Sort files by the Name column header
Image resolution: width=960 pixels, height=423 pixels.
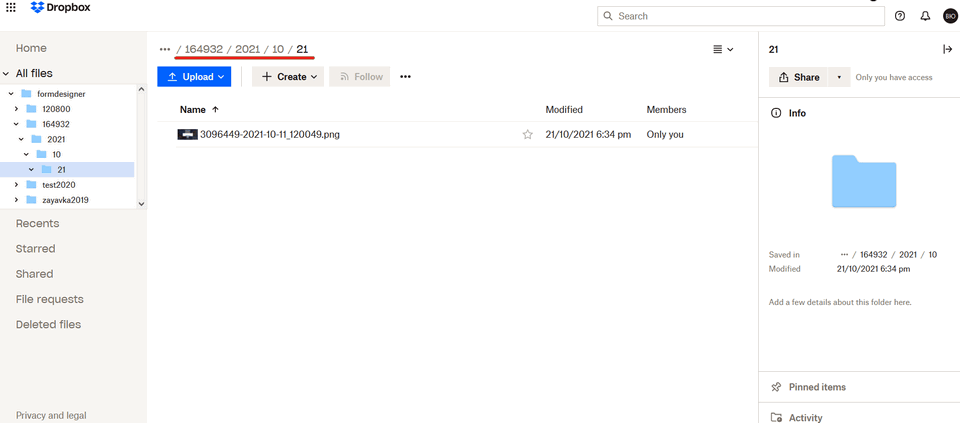click(x=193, y=109)
